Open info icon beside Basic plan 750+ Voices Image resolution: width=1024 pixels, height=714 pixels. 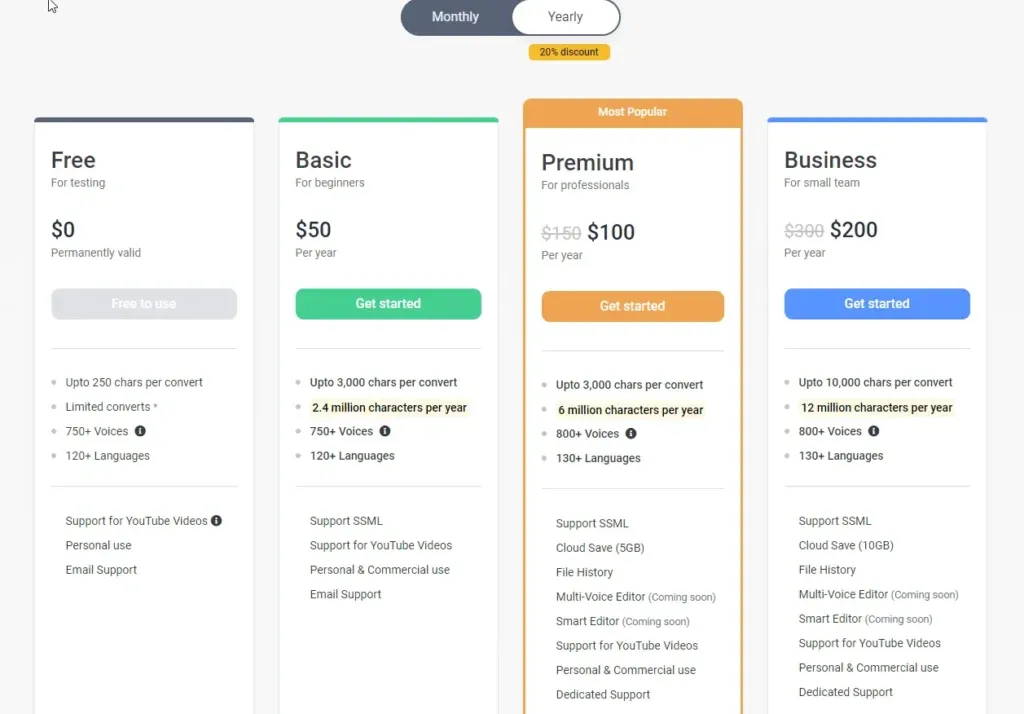(385, 431)
